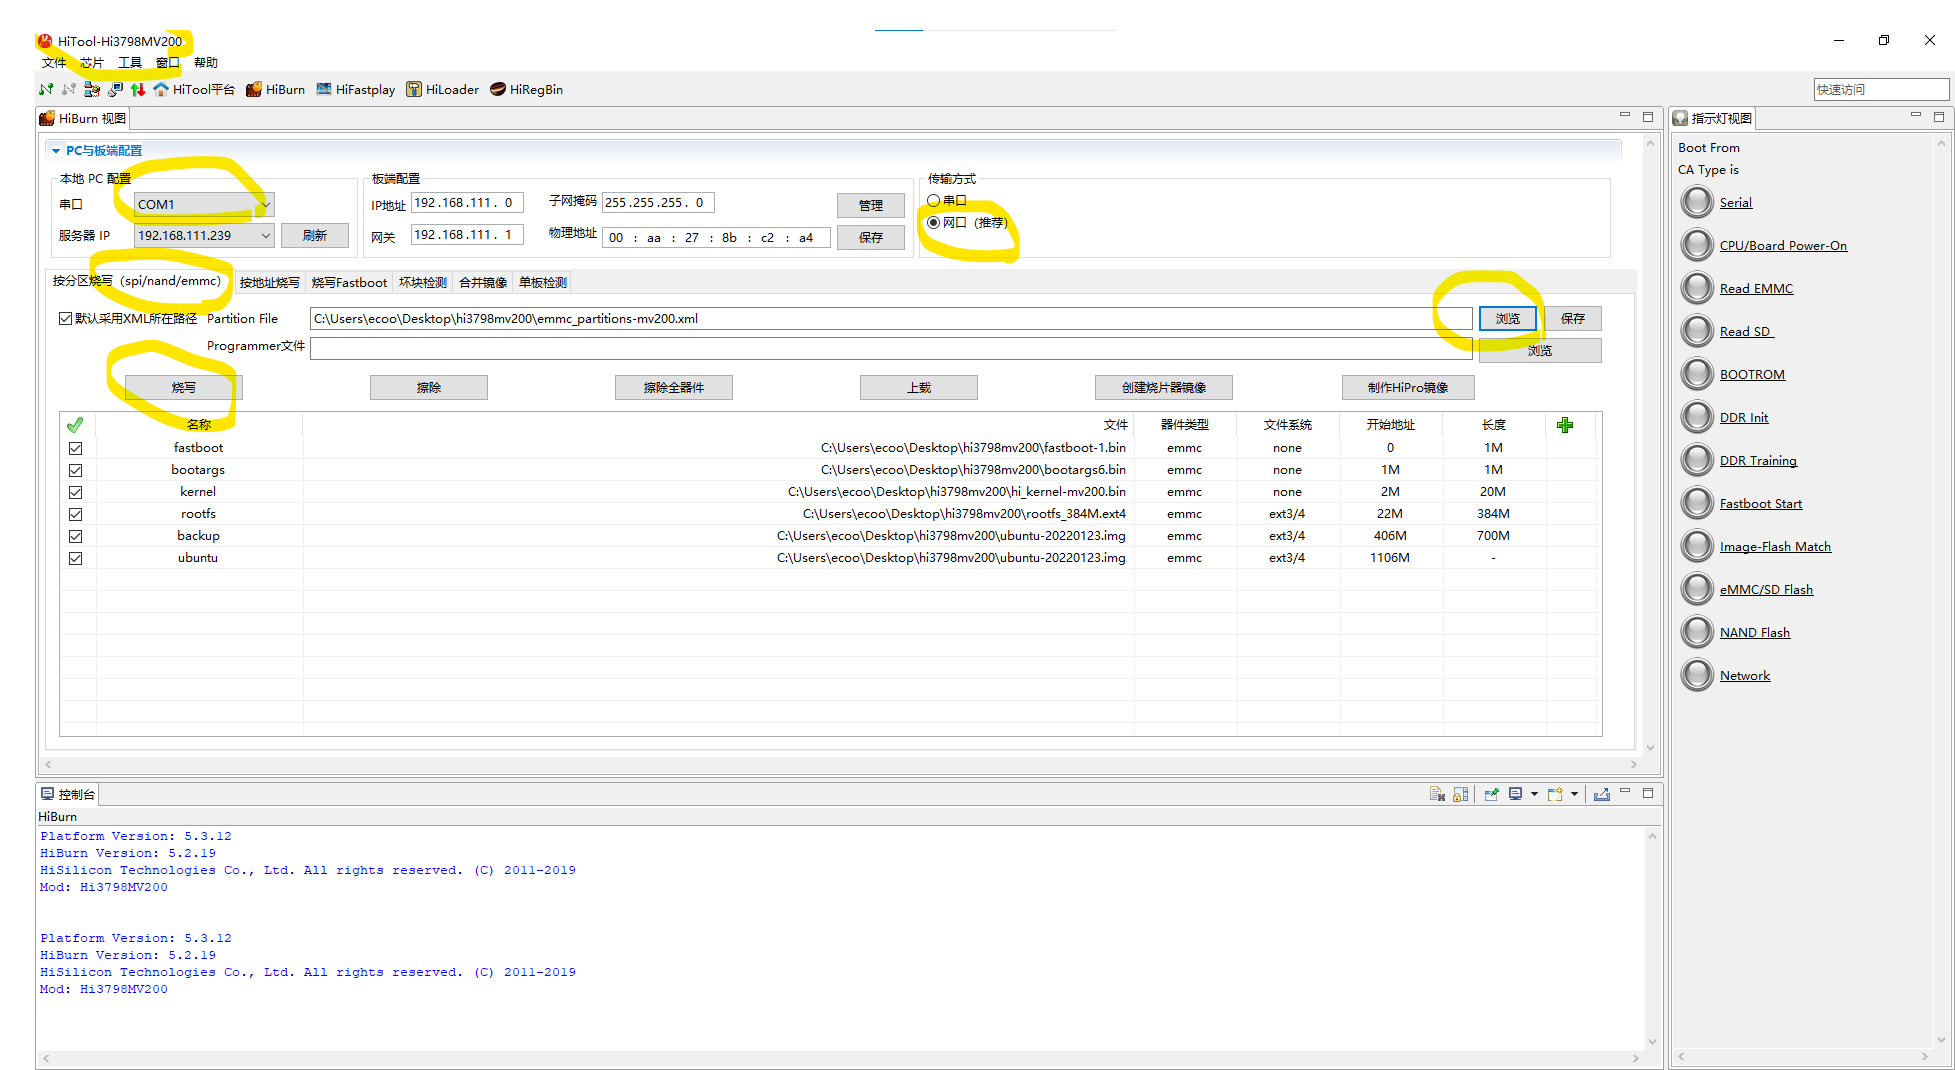Pin the console view icon
This screenshot has height=1070, width=1955.
[x=1491, y=794]
